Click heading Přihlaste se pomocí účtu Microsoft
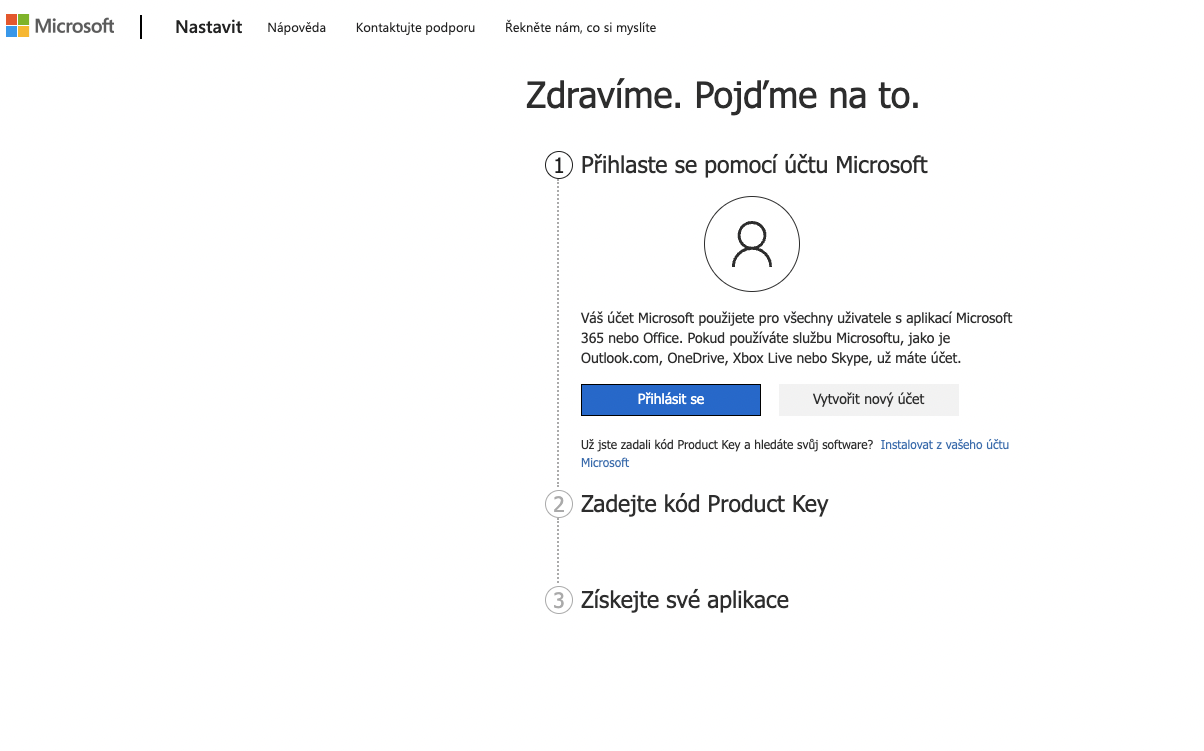Image resolution: width=1204 pixels, height=751 pixels. pos(754,165)
